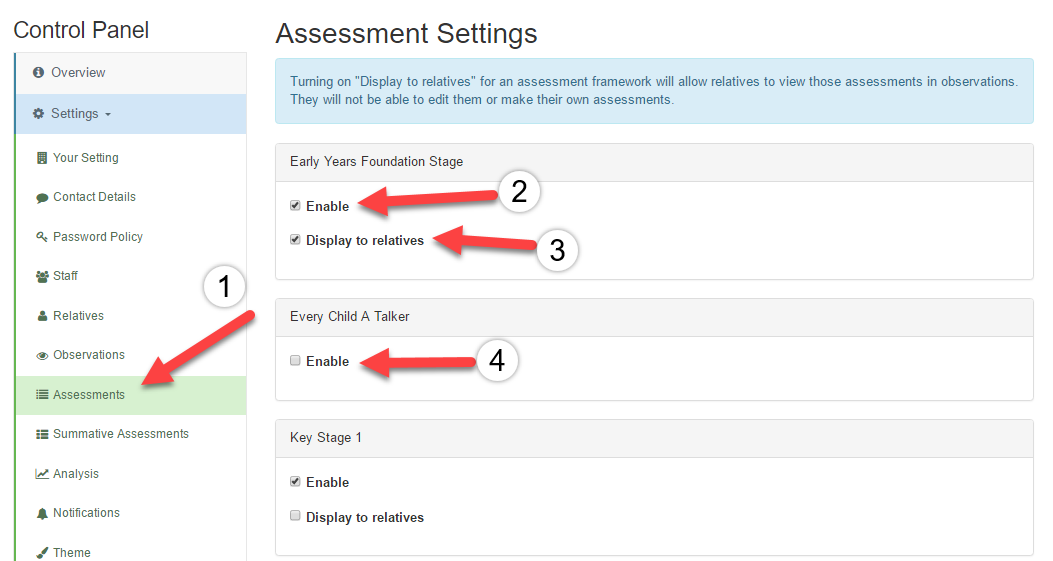Click the speech bubble Contact Details icon
Image resolution: width=1053 pixels, height=561 pixels.
tap(42, 198)
